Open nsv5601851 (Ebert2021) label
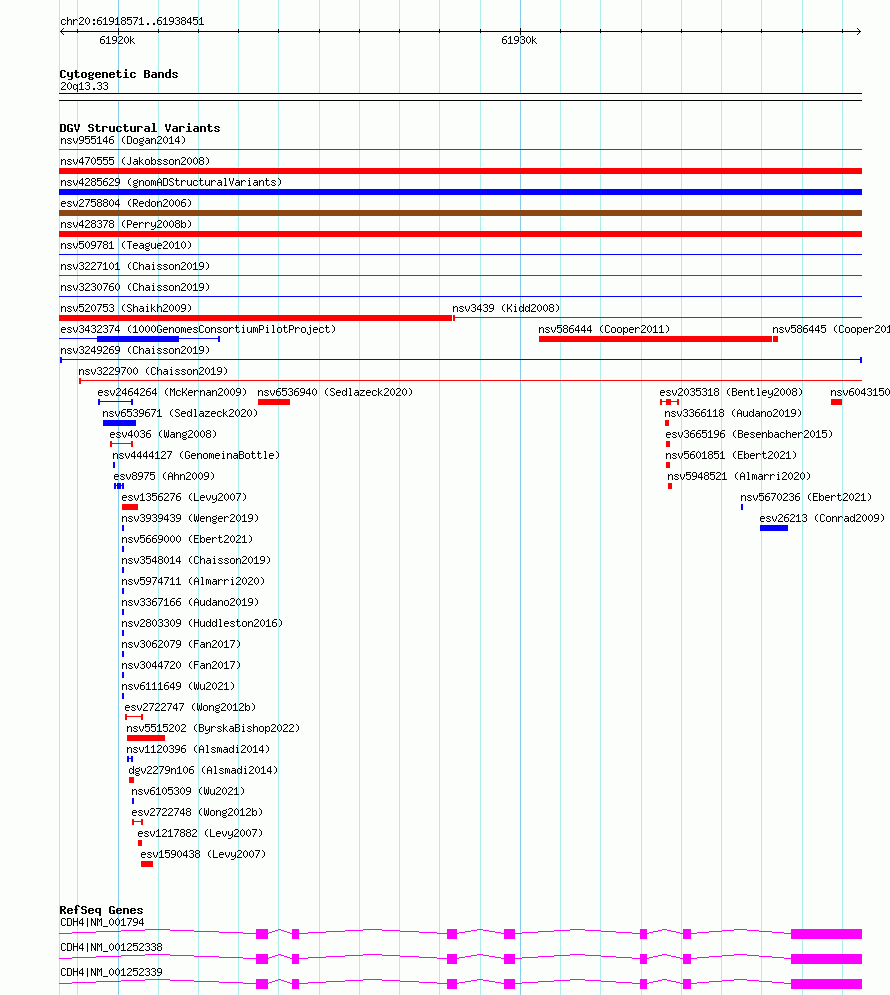Image resolution: width=890 pixels, height=995 pixels. 730,454
